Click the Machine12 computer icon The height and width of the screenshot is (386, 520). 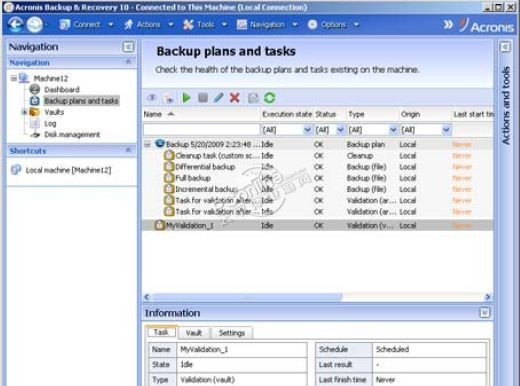(x=24, y=78)
